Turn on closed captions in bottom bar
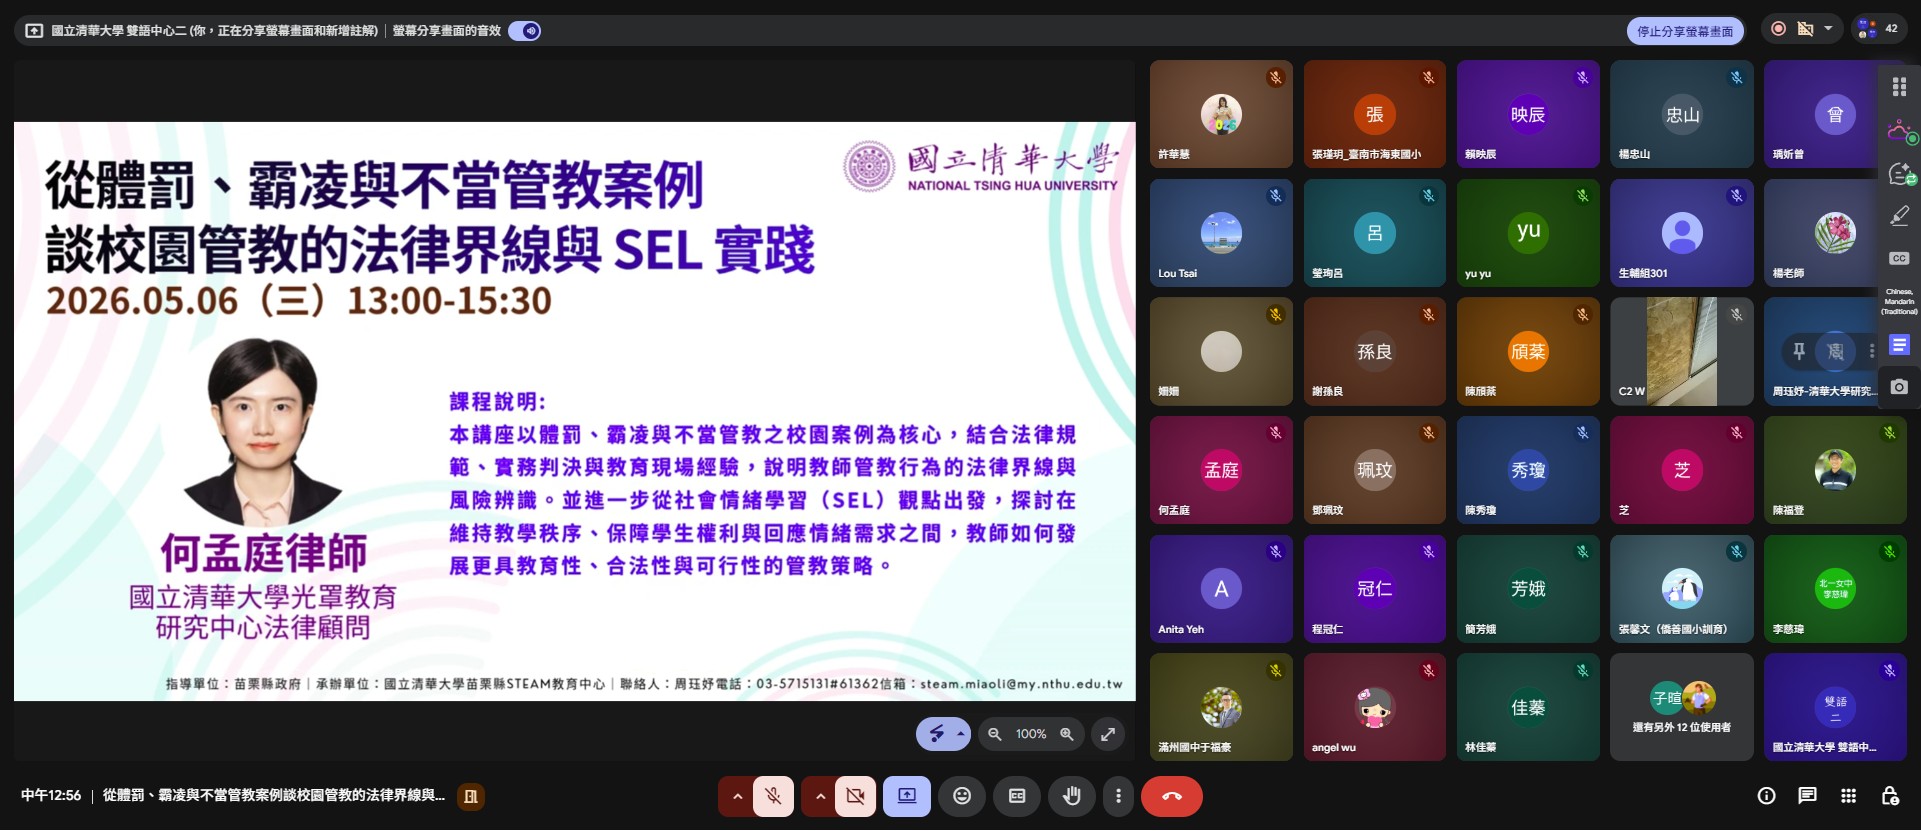 click(1017, 797)
